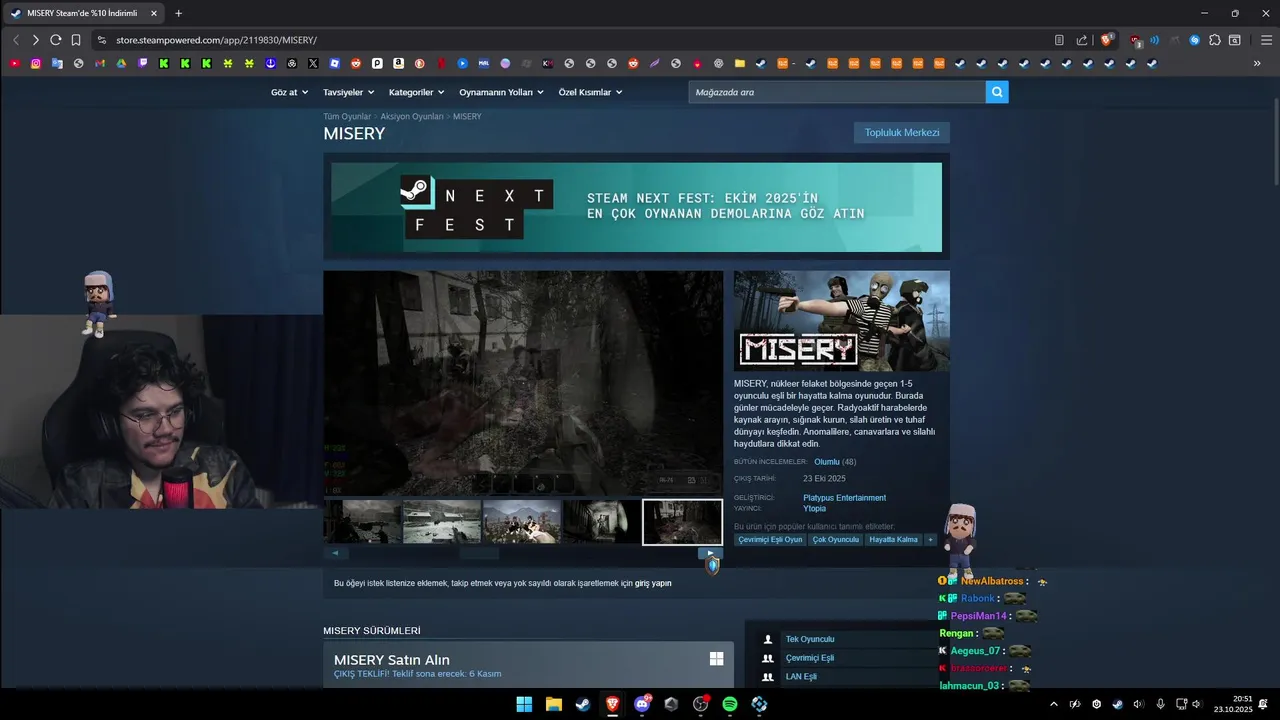Open the Instagram bookmark
Viewport: 1280px width, 720px height.
coord(36,63)
